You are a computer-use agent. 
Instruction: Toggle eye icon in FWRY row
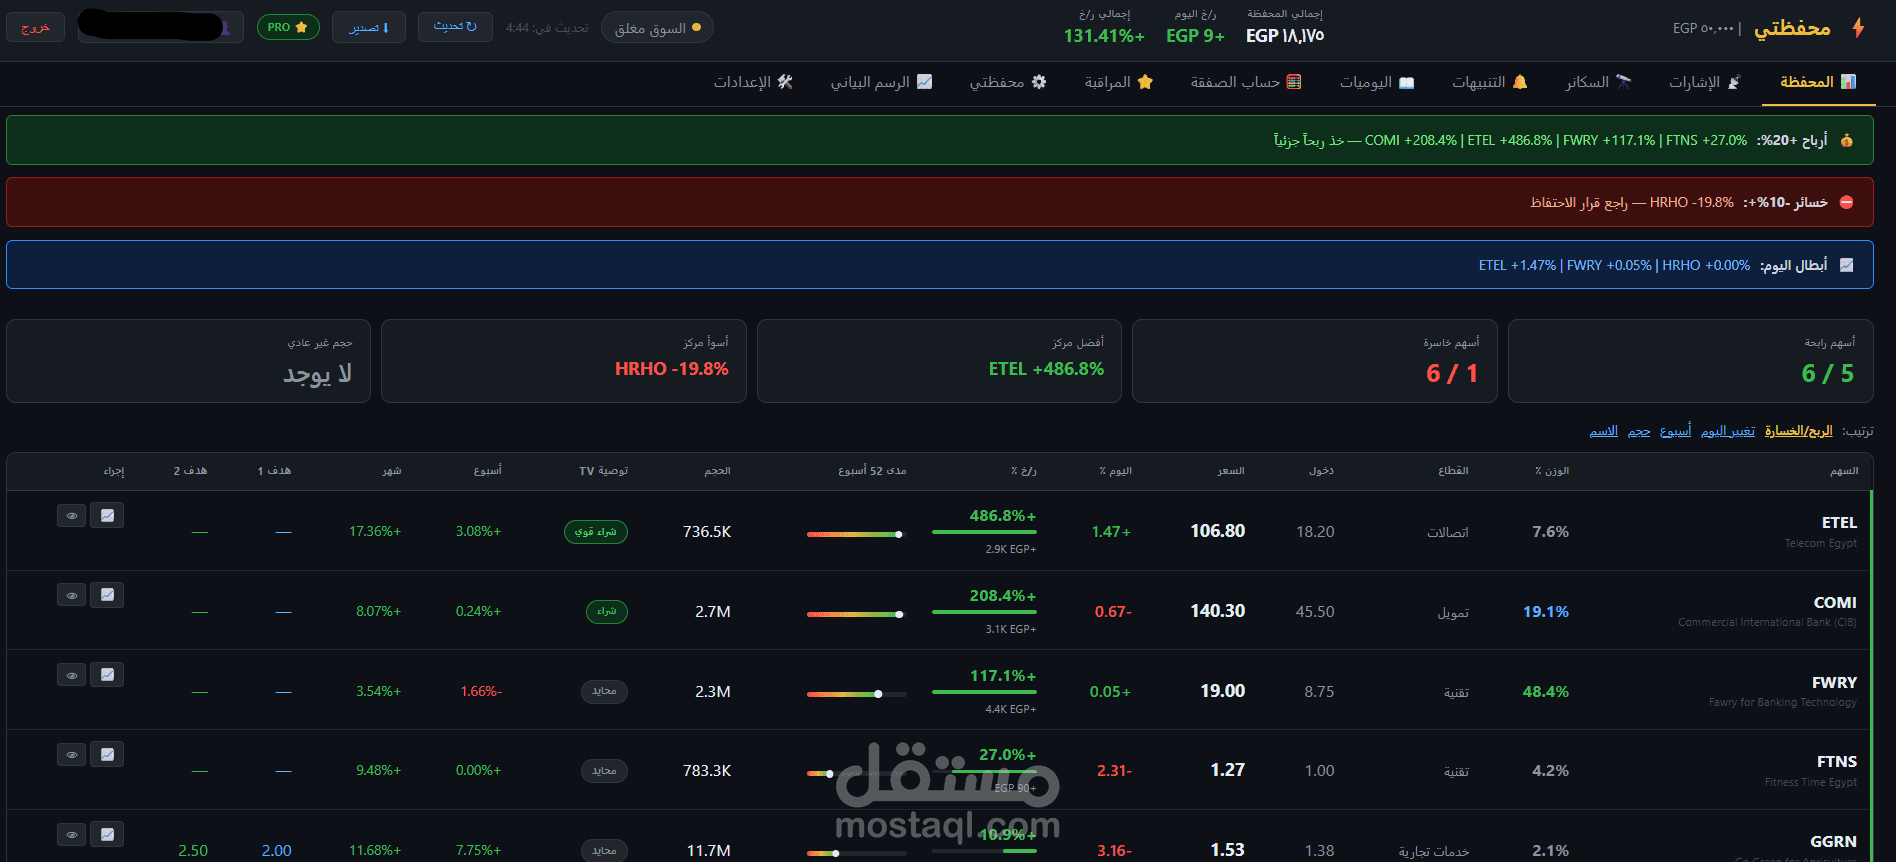coord(71,676)
